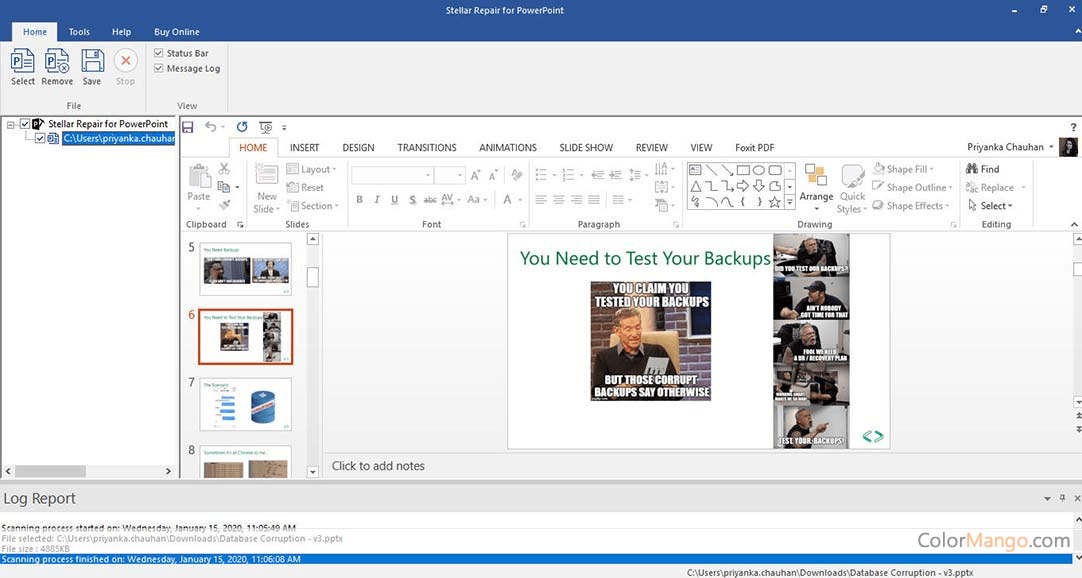Image resolution: width=1082 pixels, height=578 pixels.
Task: Toggle the Message Log checkbox
Action: (159, 68)
